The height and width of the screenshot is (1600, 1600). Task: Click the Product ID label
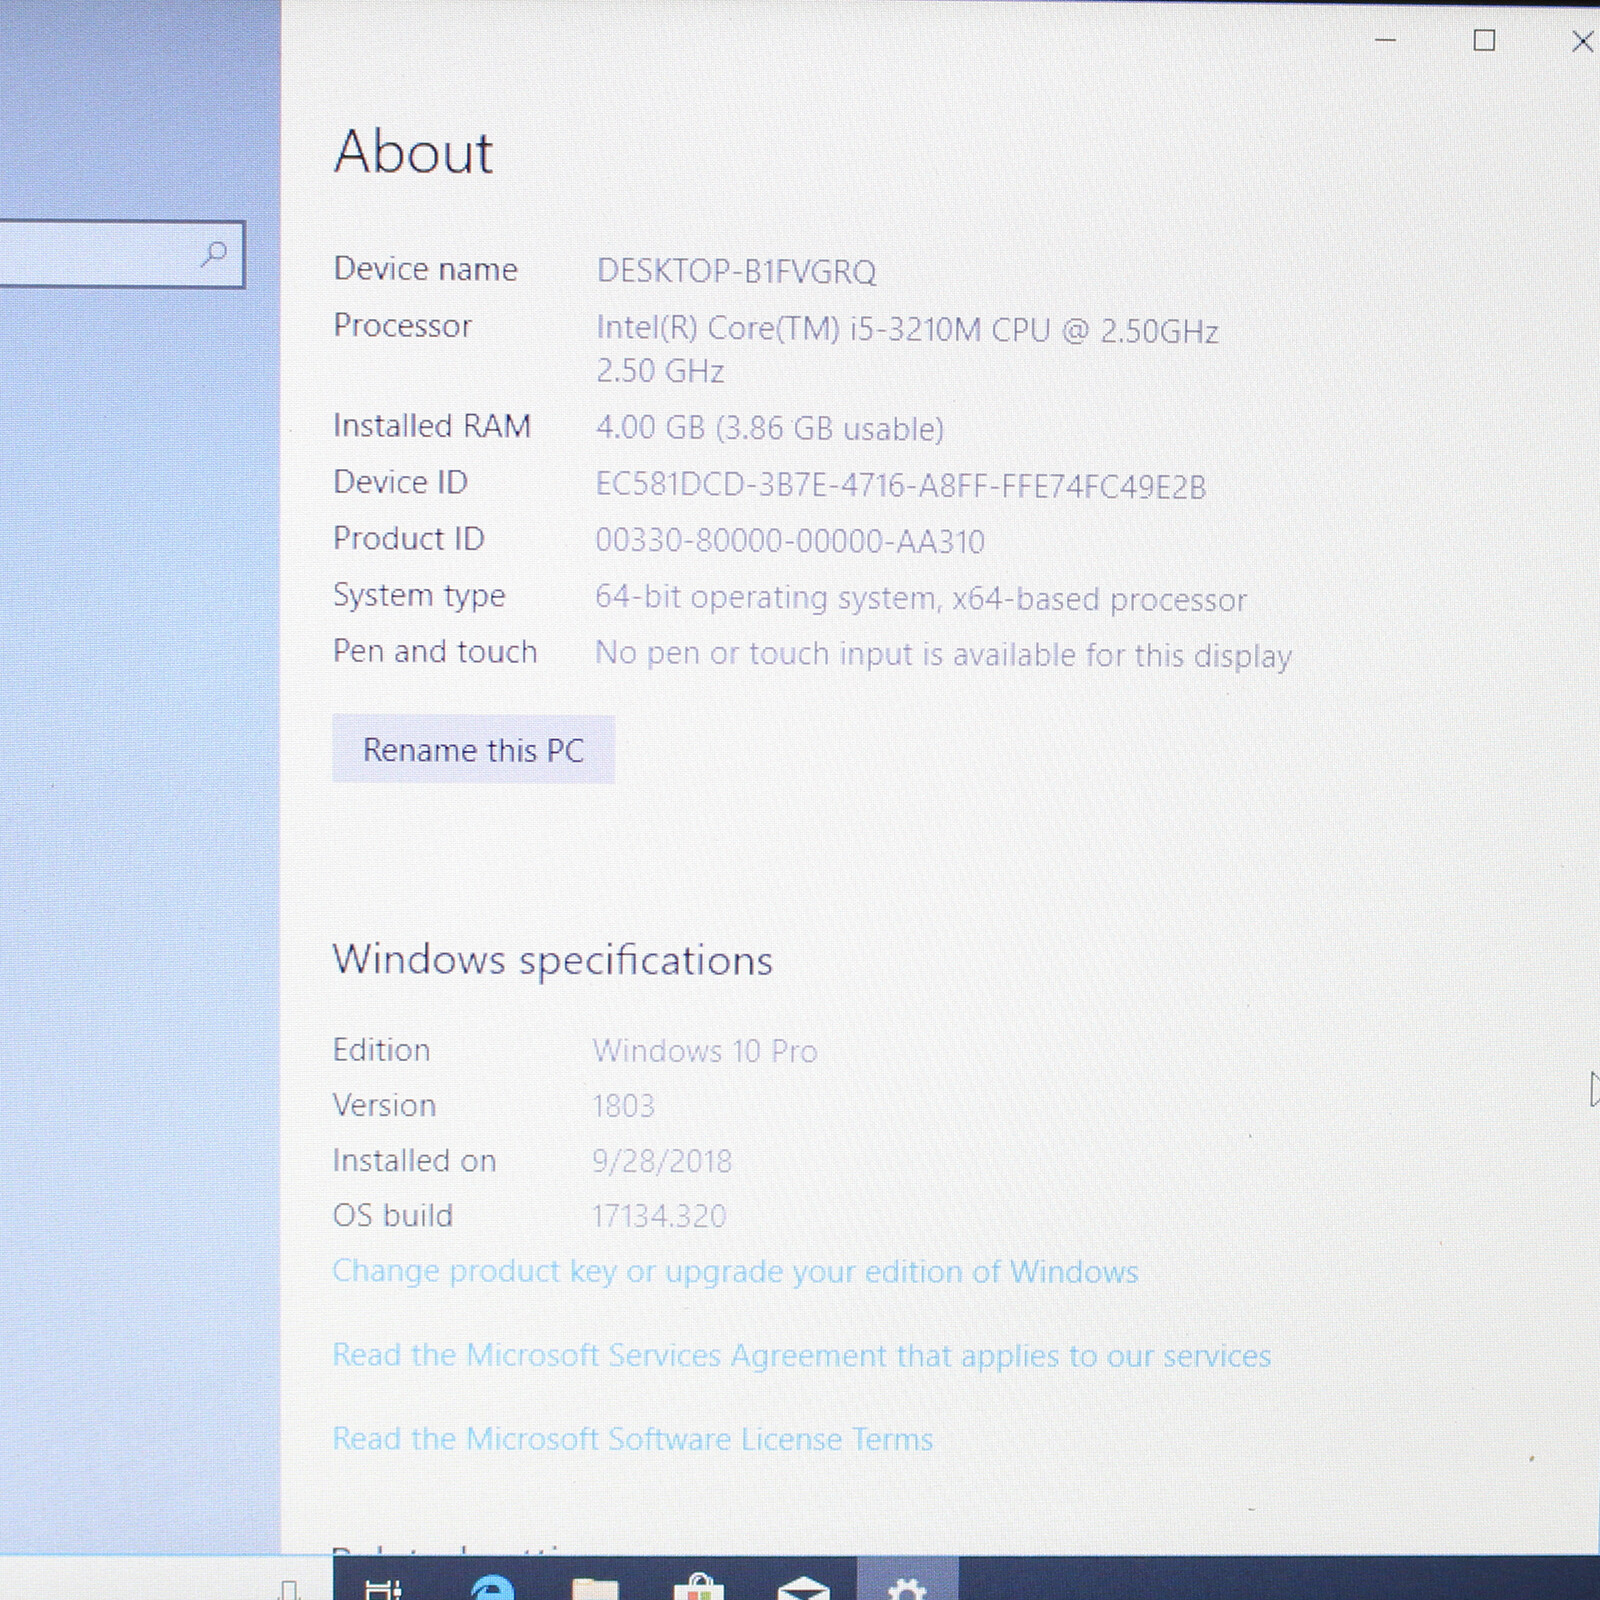point(408,538)
